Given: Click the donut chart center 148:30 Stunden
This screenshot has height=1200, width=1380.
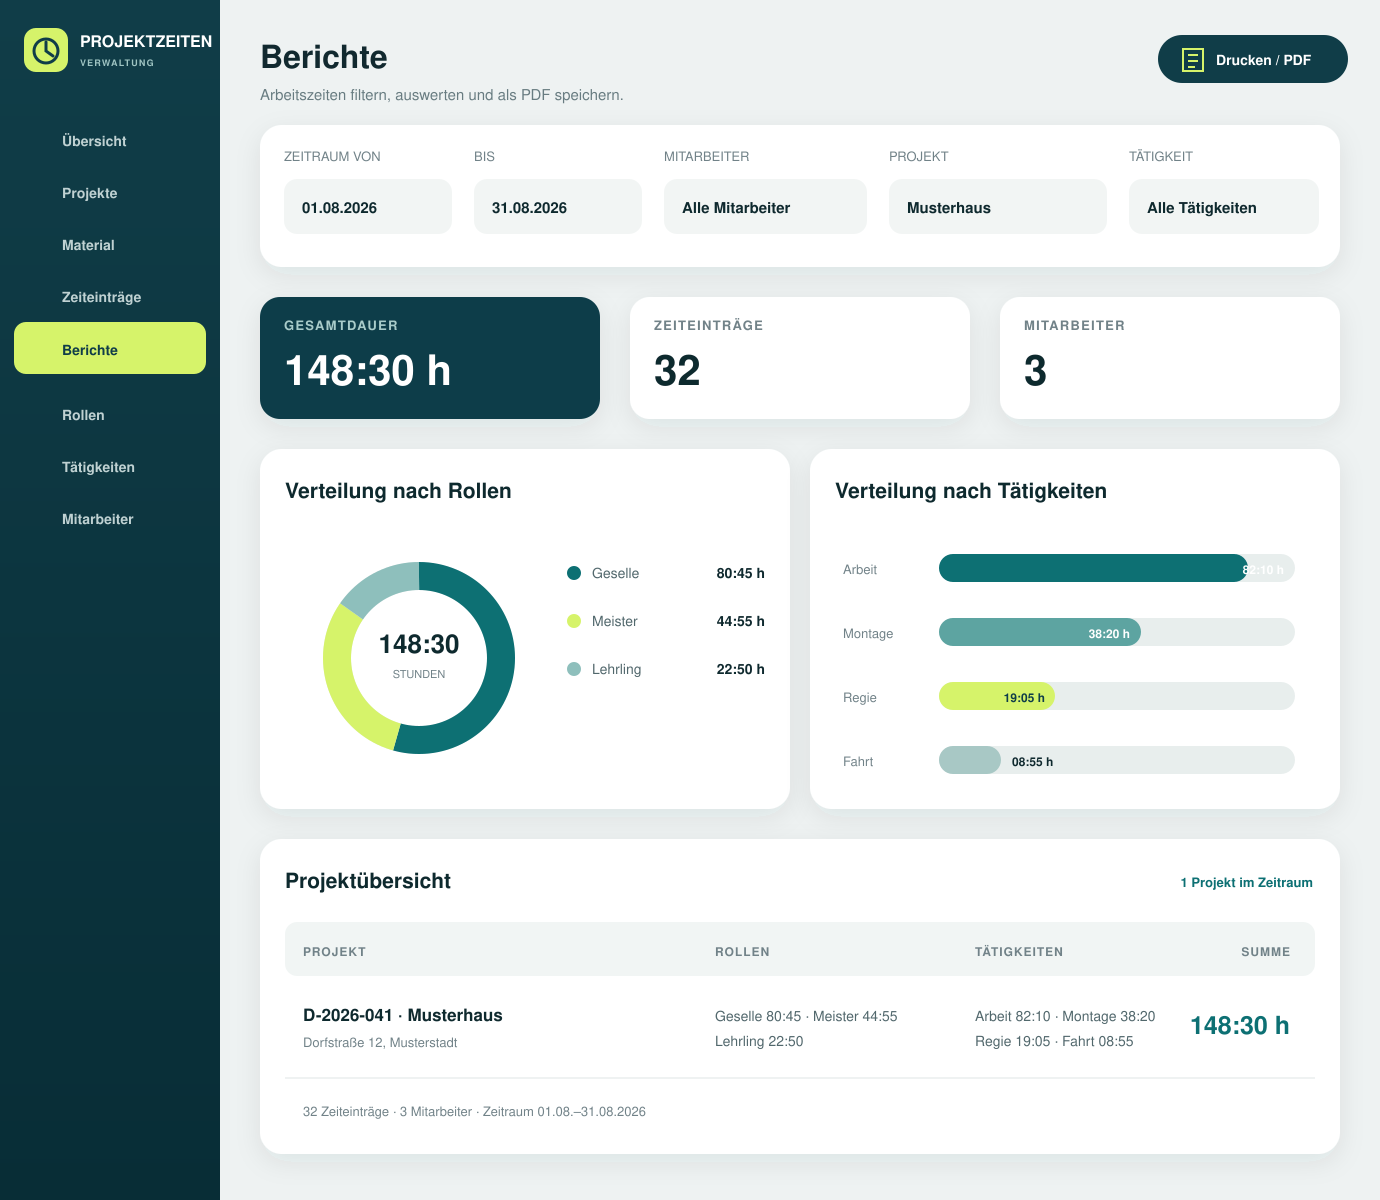Looking at the screenshot, I should tap(419, 655).
